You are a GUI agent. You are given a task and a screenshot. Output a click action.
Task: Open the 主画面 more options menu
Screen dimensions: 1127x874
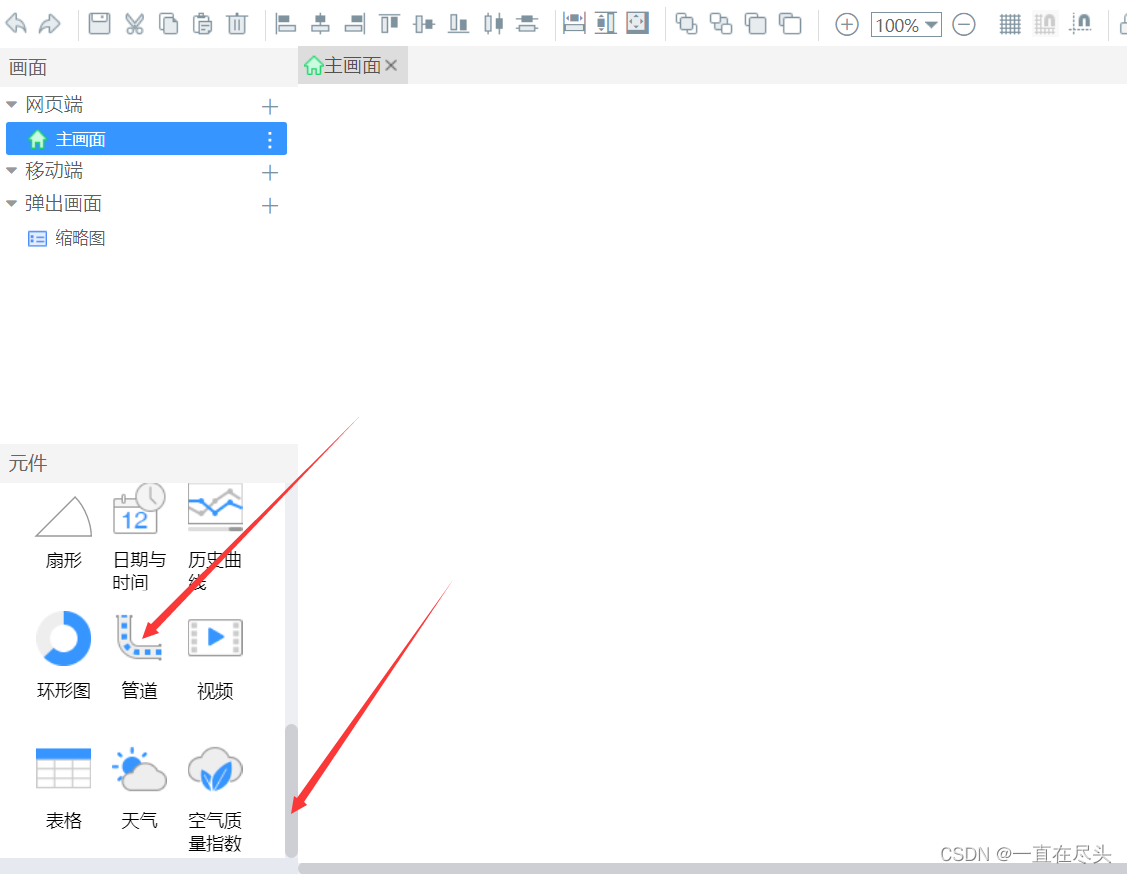pos(270,139)
